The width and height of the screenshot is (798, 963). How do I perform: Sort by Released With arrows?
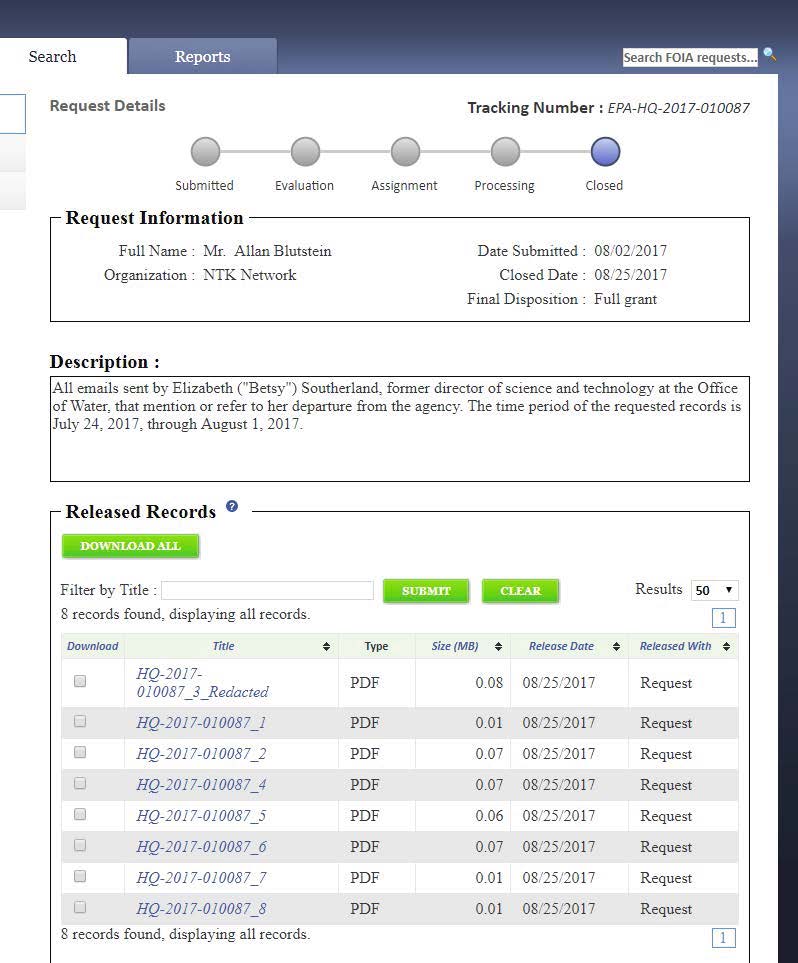(x=726, y=646)
